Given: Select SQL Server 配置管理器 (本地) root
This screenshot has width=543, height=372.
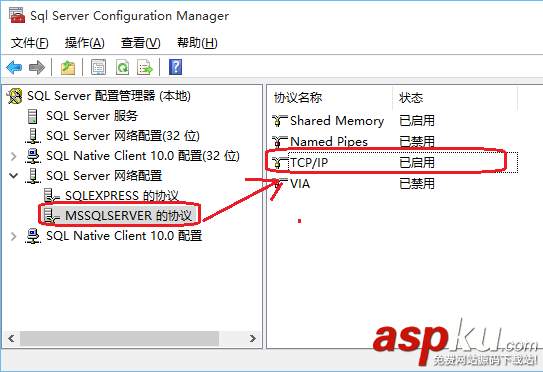Looking at the screenshot, I should (x=109, y=96).
